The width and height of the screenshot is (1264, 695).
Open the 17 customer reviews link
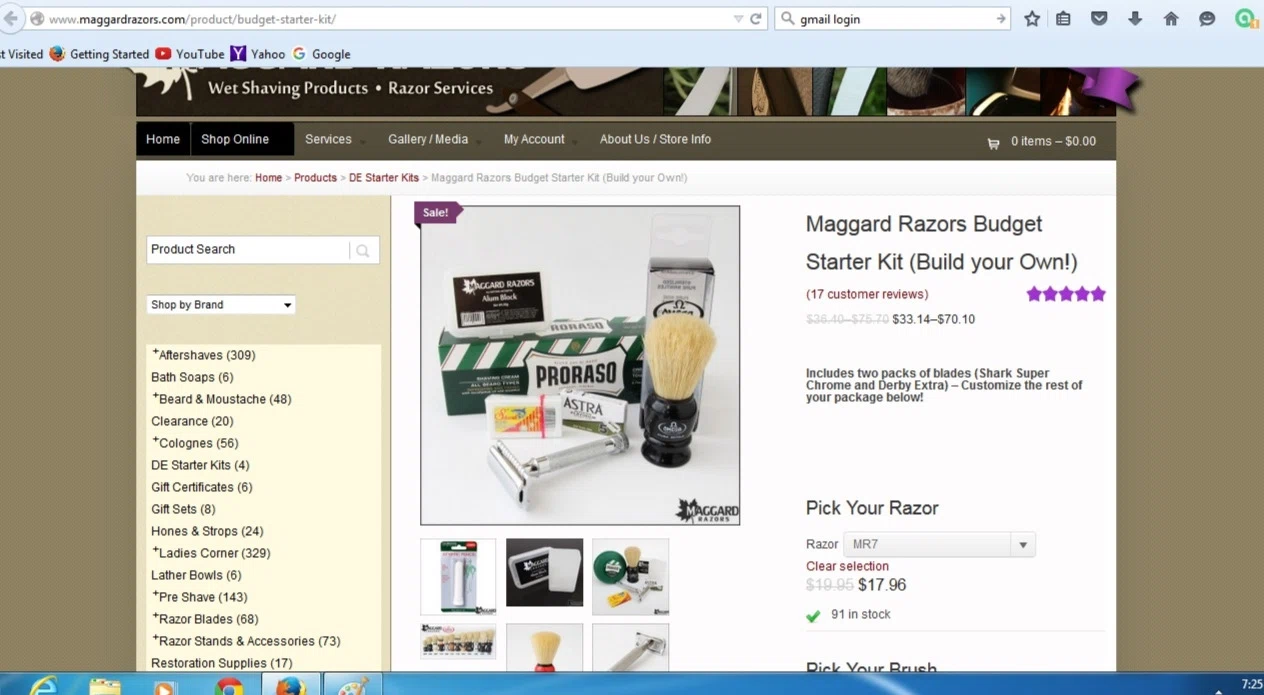coord(867,294)
